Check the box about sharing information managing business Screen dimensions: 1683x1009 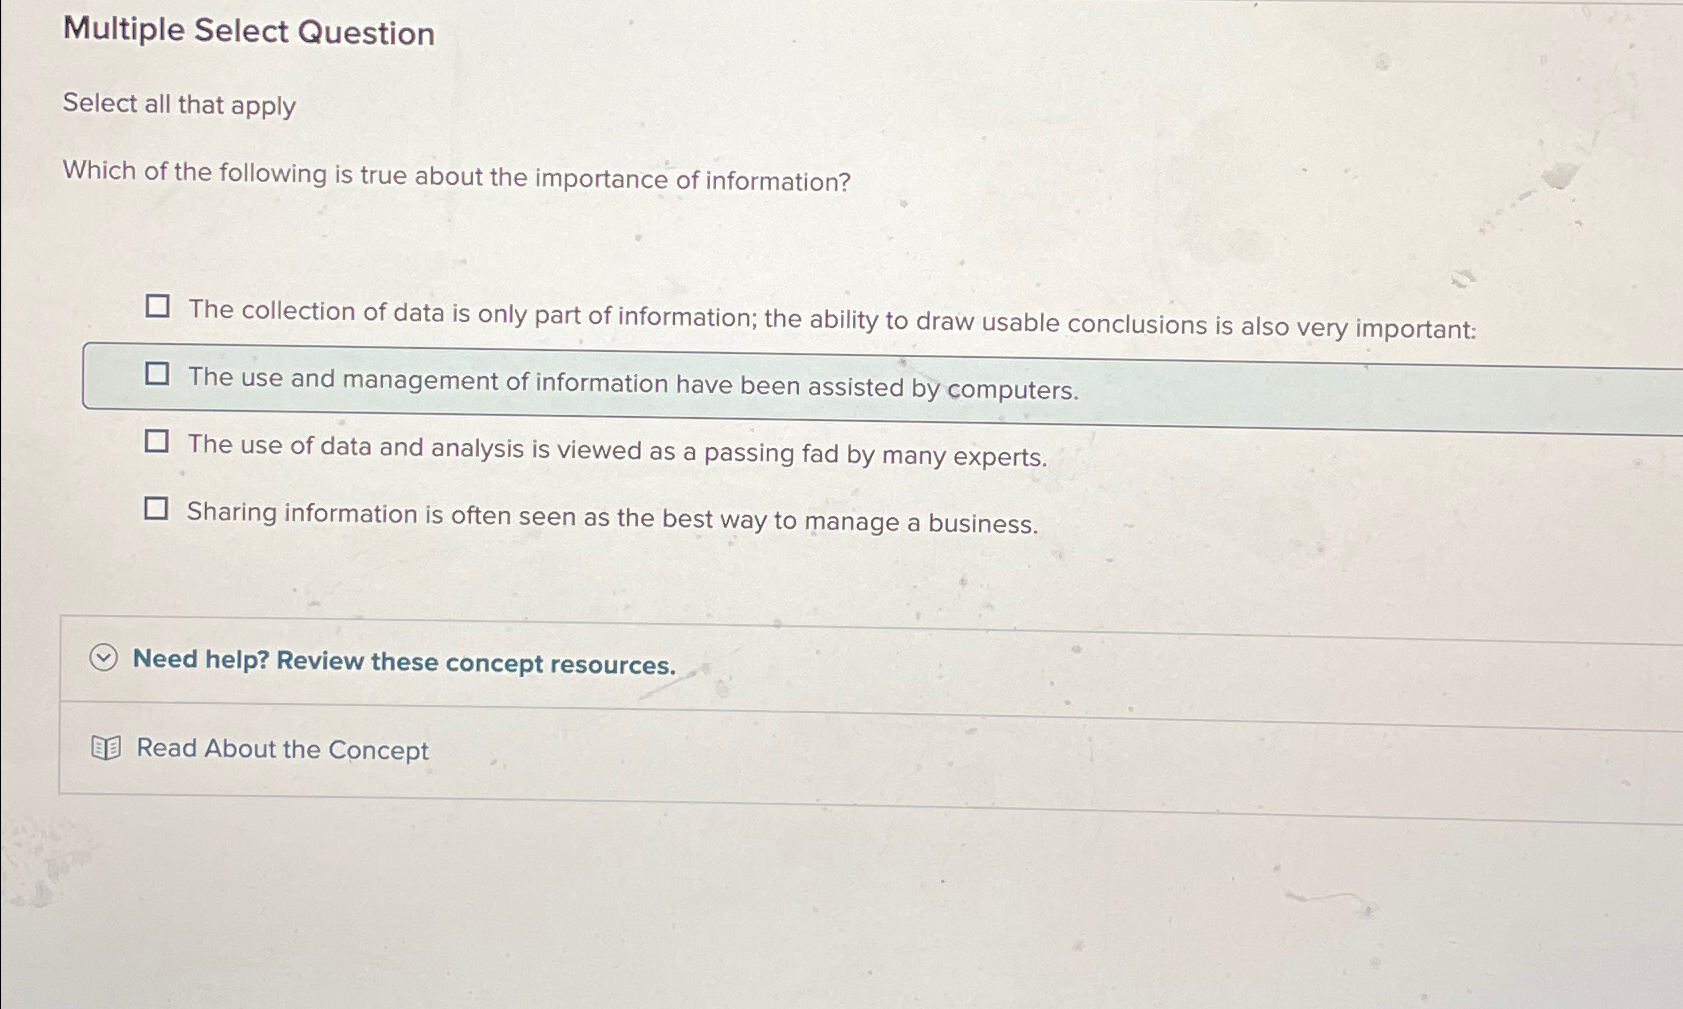pos(158,507)
